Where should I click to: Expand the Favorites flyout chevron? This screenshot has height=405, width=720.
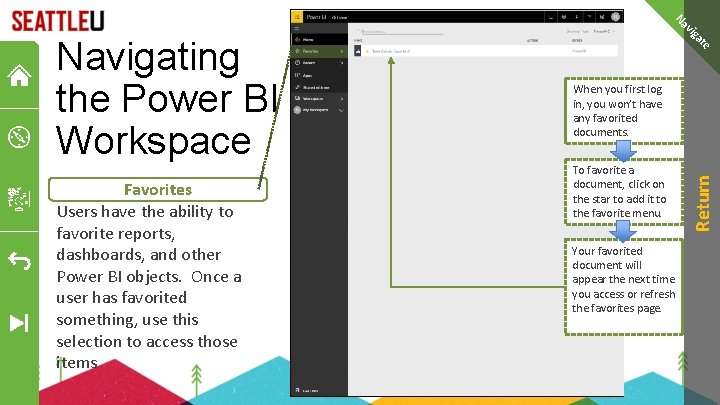[x=342, y=51]
